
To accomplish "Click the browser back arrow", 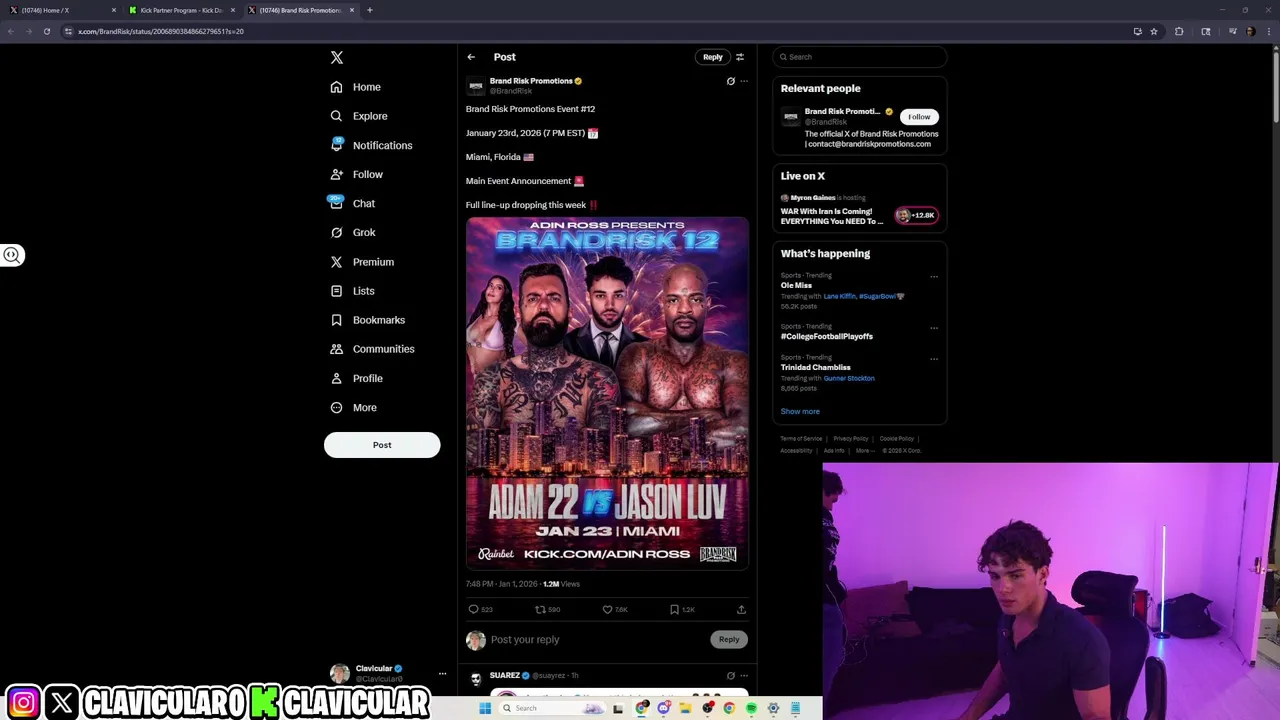I will click(x=11, y=31).
